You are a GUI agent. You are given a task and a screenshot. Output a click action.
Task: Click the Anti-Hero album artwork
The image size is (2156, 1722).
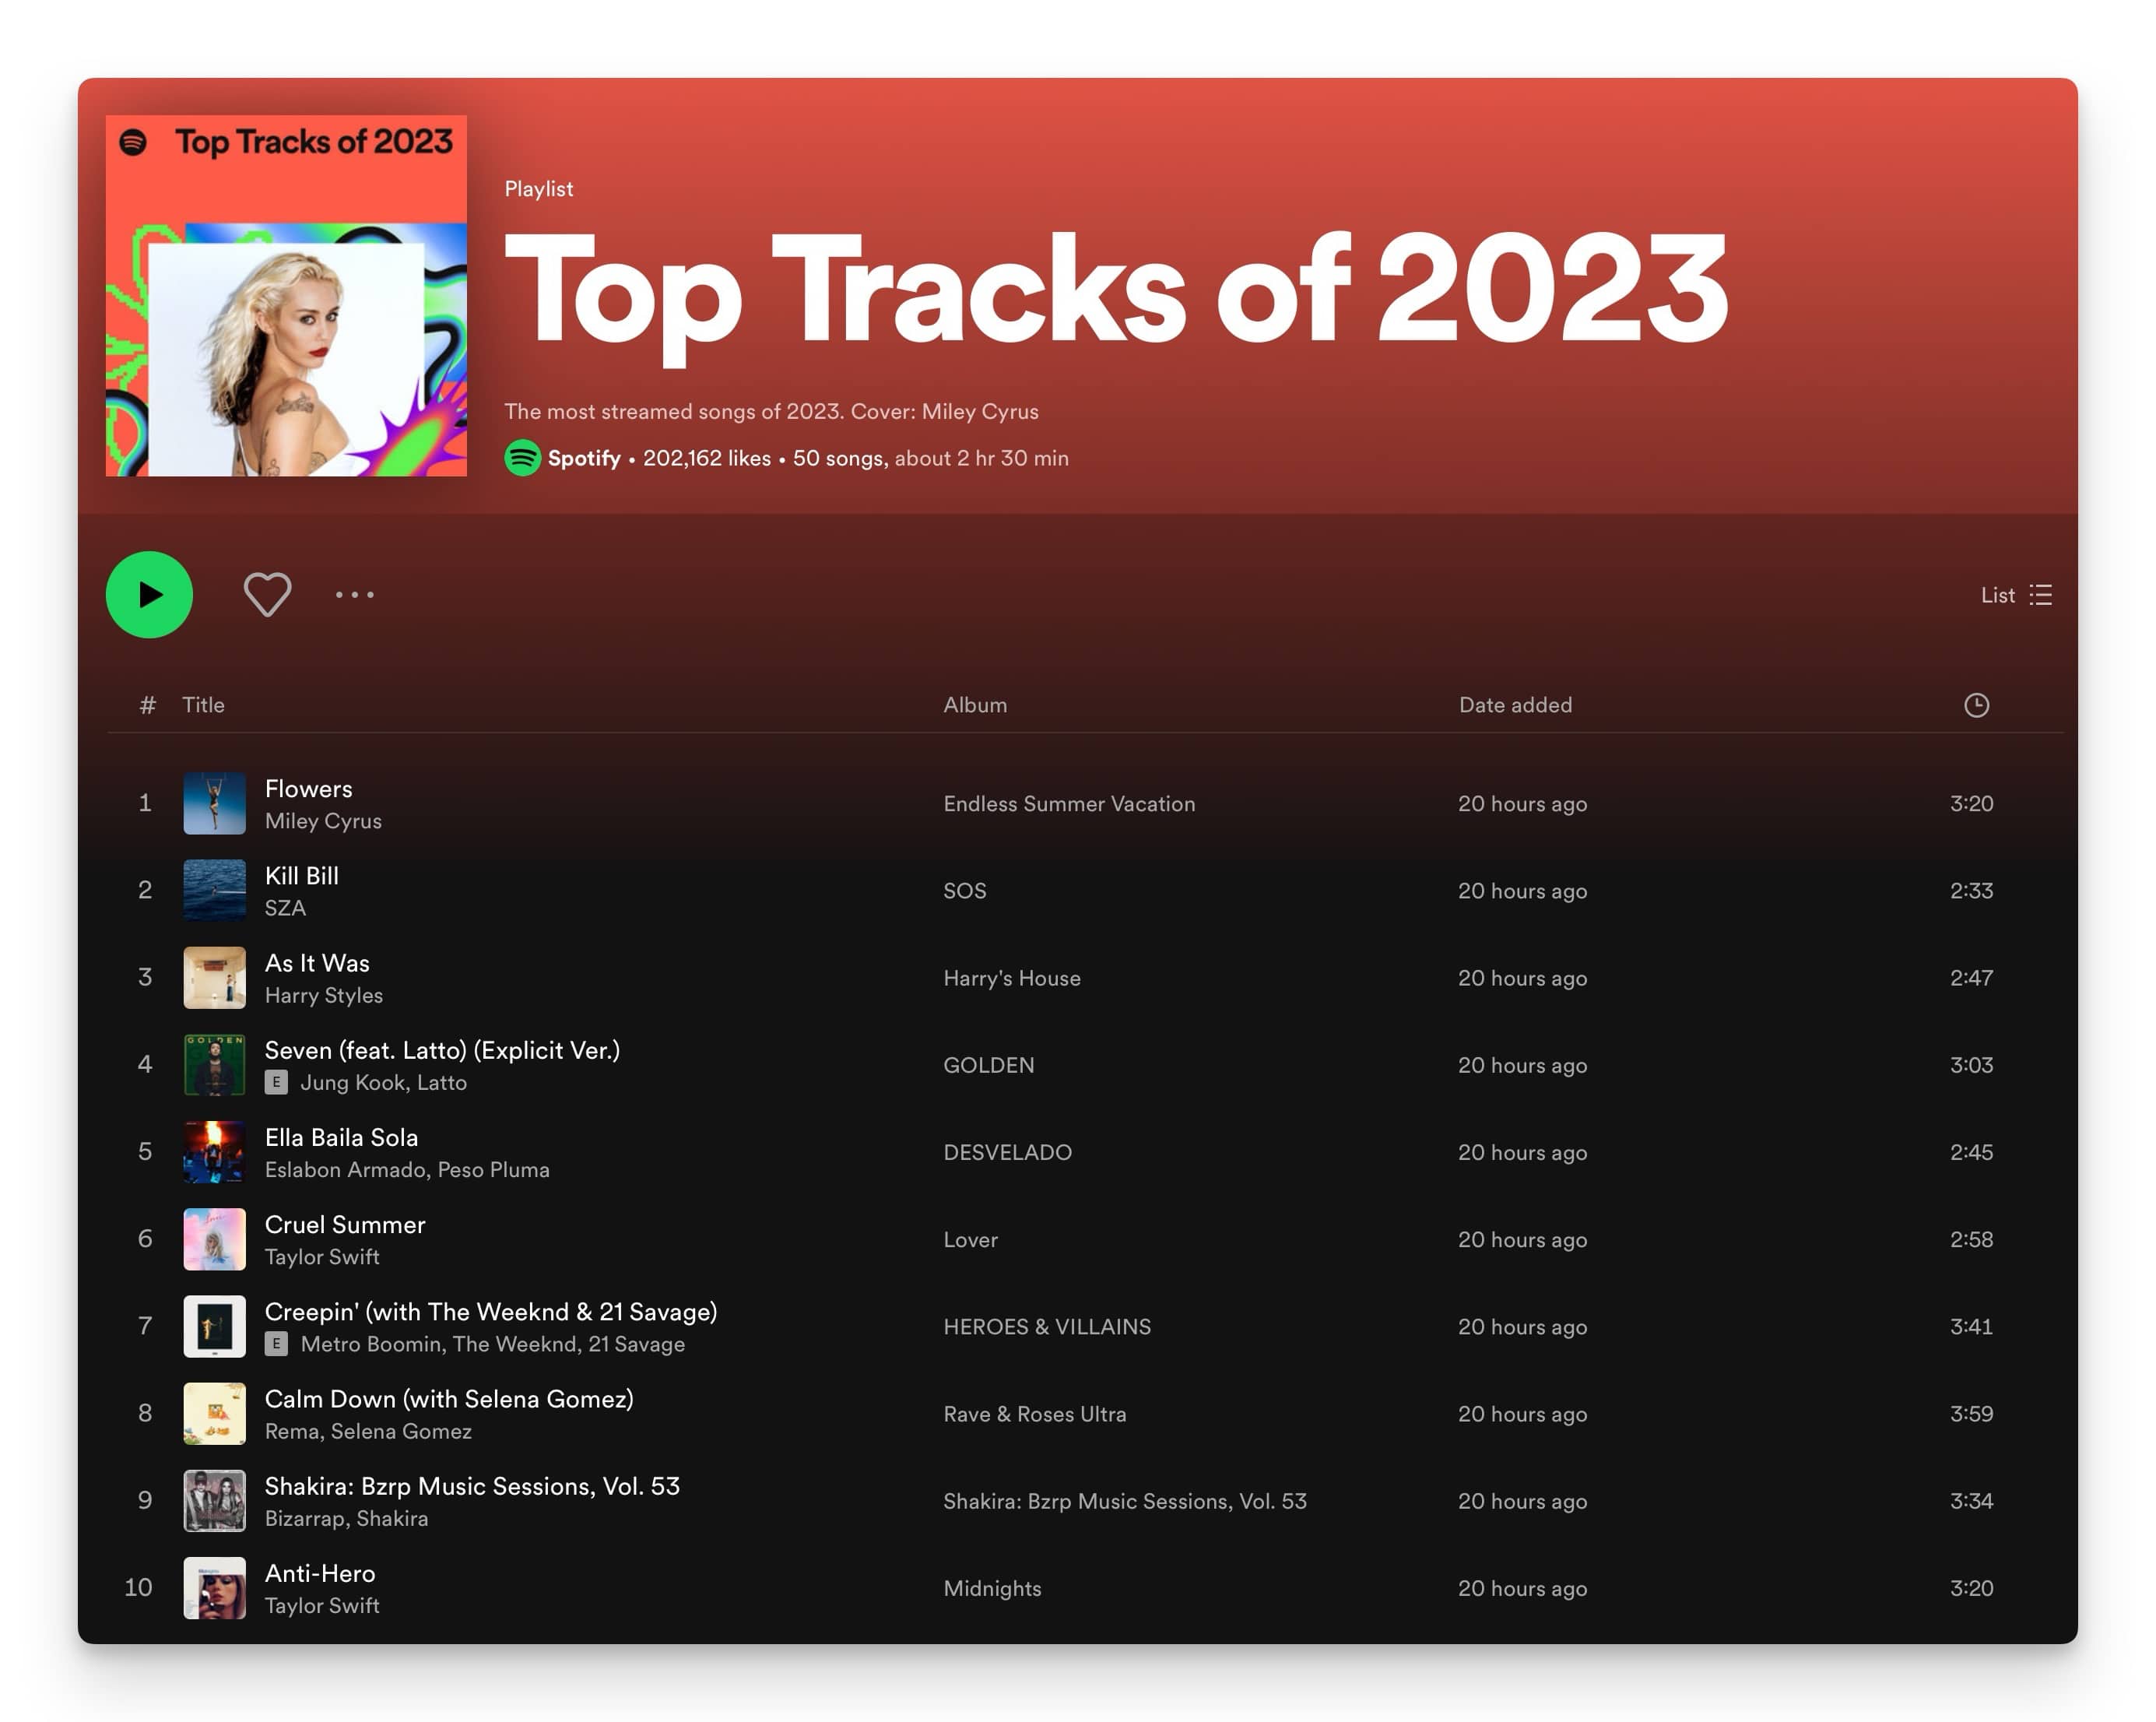pos(214,1588)
